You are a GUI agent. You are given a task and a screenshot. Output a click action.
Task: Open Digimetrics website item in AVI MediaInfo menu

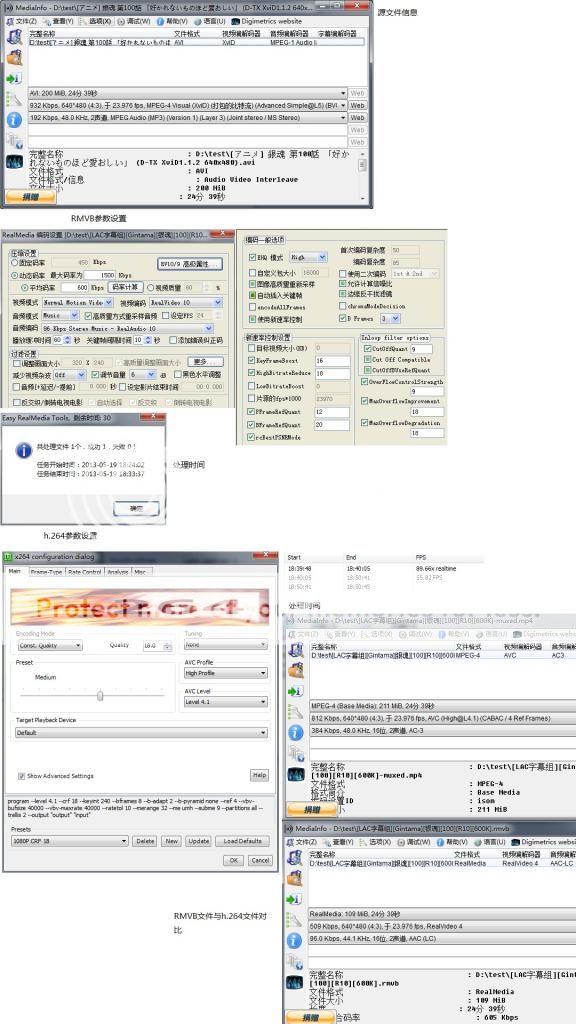[x=266, y=21]
